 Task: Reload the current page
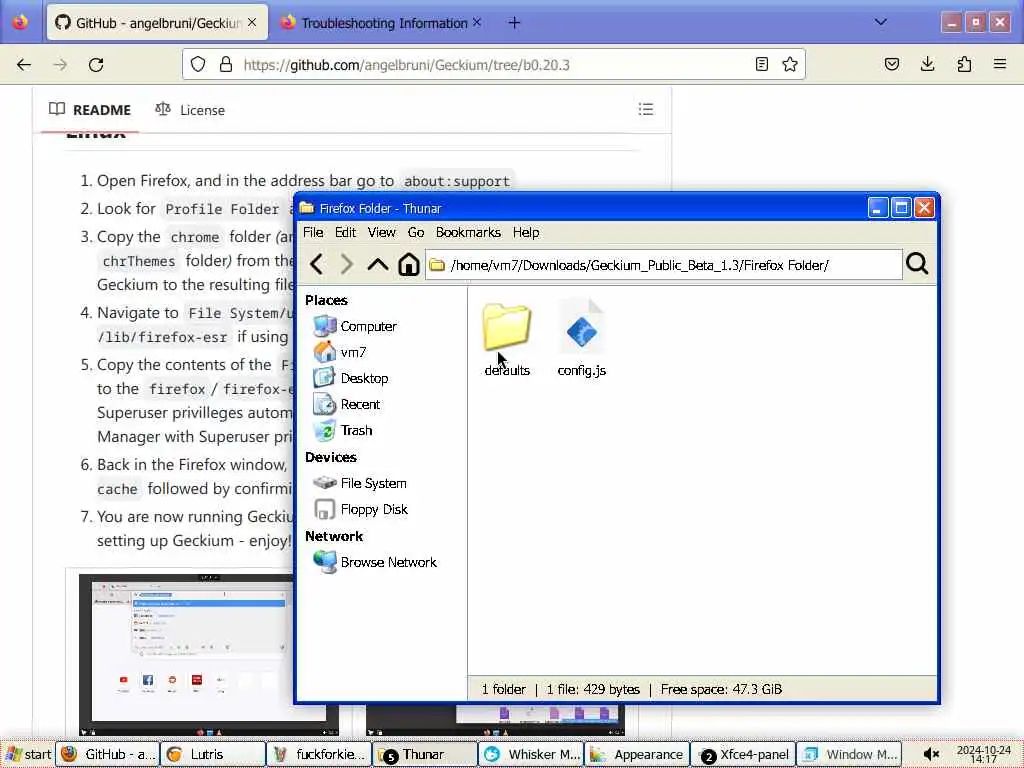96,65
